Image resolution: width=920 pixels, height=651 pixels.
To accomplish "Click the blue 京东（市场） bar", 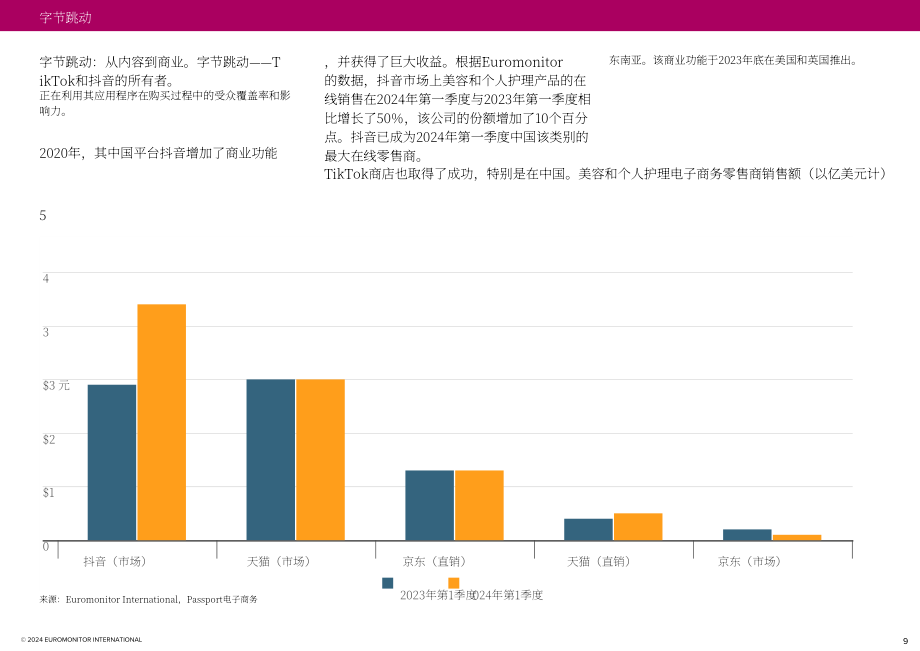I will coord(748,535).
